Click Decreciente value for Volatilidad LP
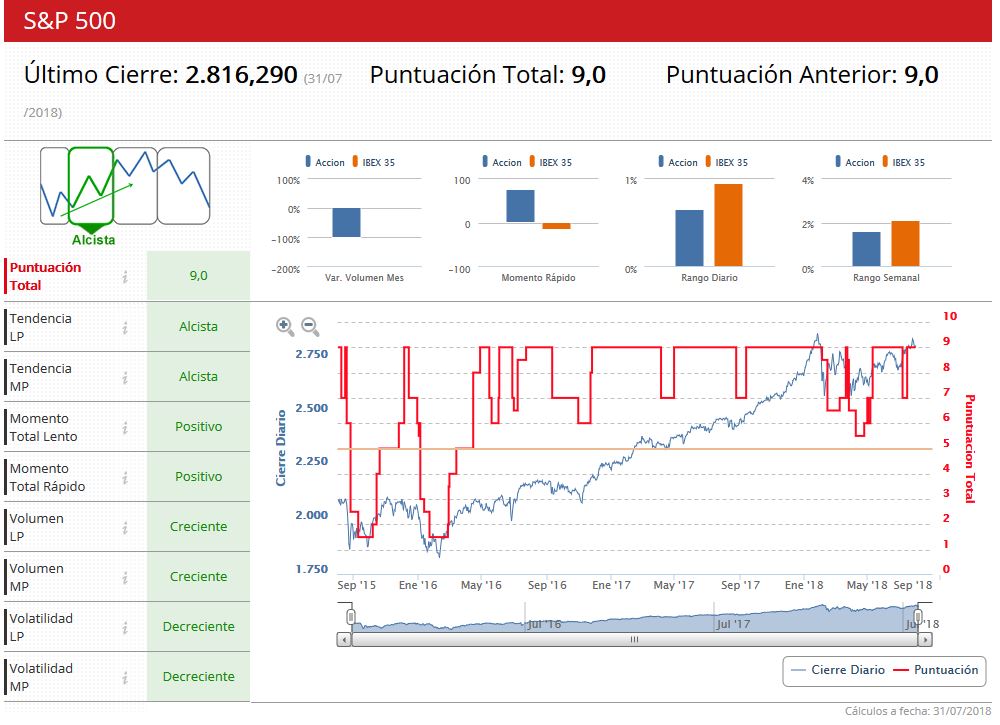This screenshot has height=725, width=1000. point(198,627)
